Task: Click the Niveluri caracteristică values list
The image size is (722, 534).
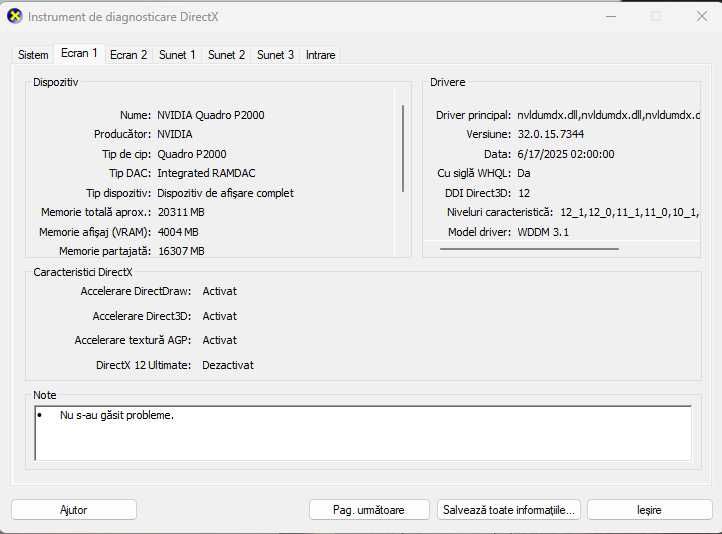Action: [629, 212]
